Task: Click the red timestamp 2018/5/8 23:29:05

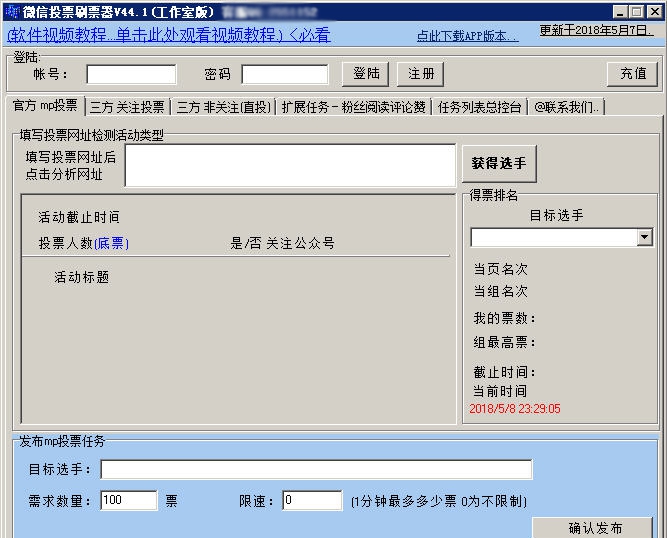Action: click(x=515, y=409)
